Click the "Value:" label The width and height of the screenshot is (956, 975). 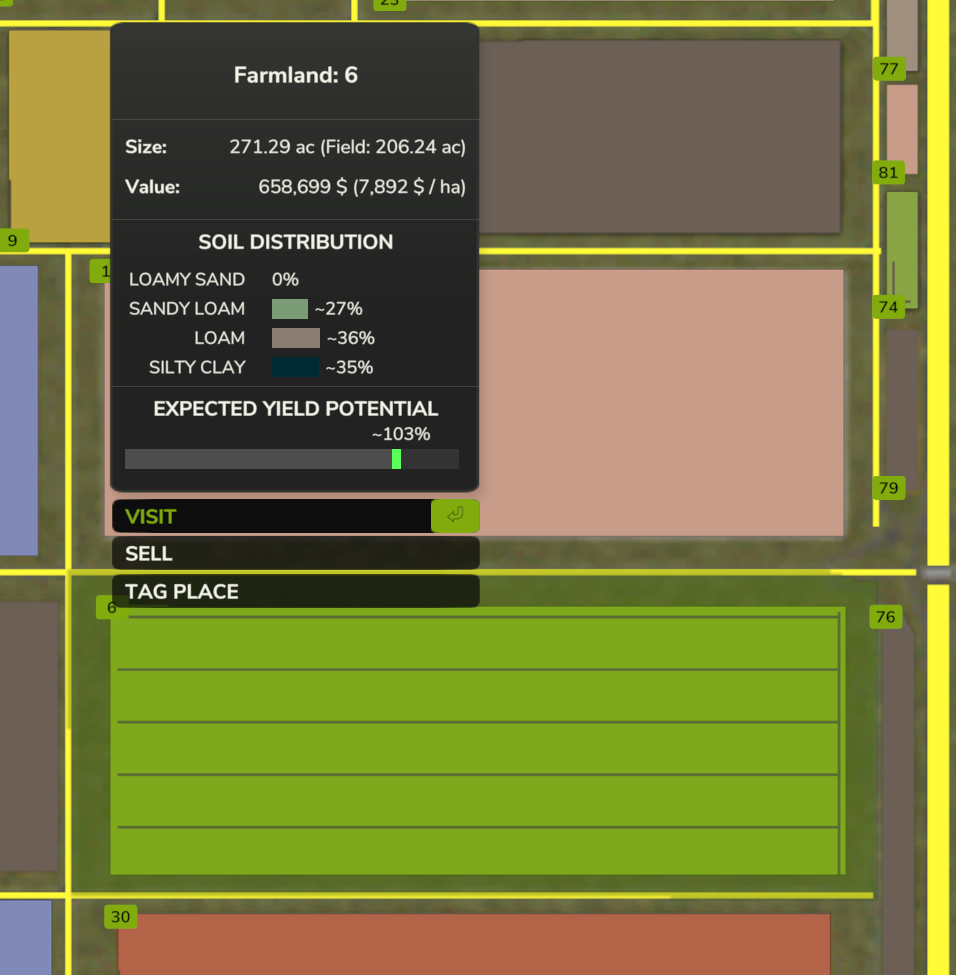(152, 187)
